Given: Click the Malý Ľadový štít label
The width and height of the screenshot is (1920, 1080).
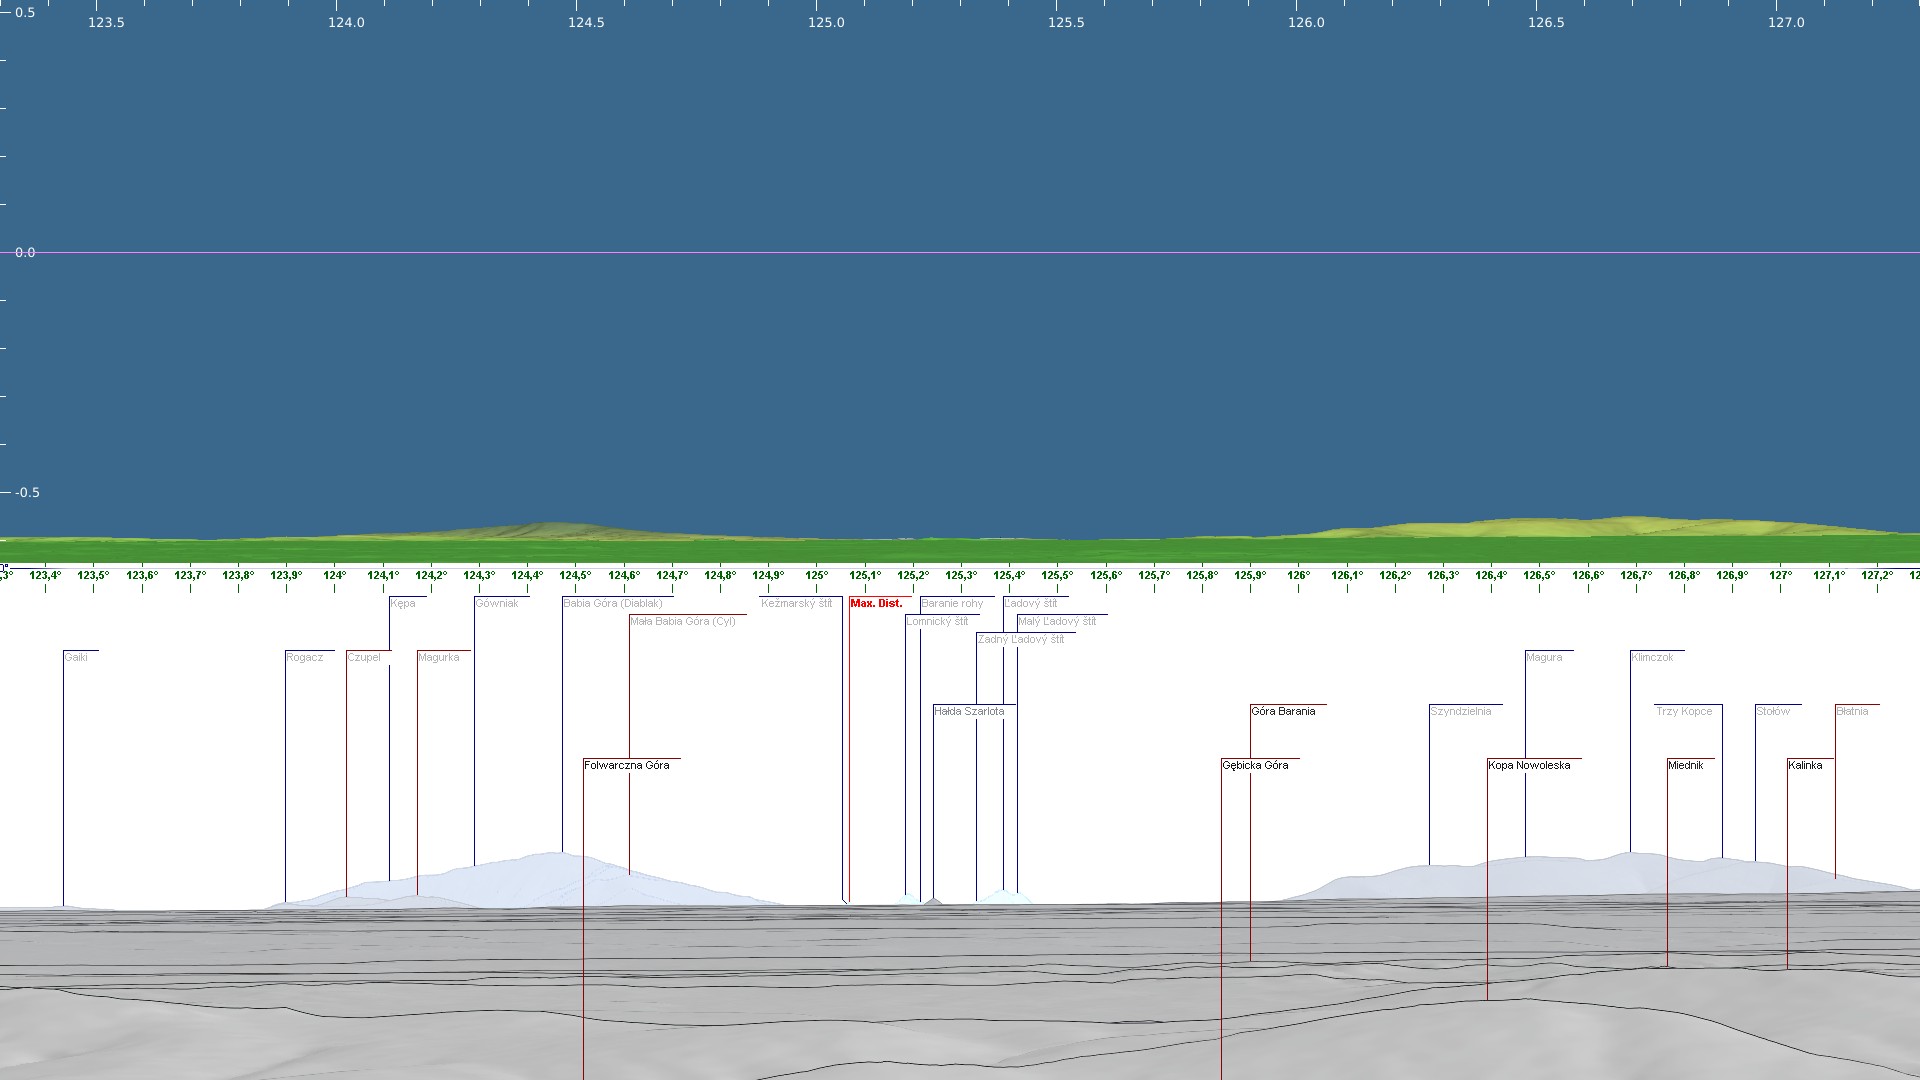Looking at the screenshot, I should pyautogui.click(x=1057, y=621).
